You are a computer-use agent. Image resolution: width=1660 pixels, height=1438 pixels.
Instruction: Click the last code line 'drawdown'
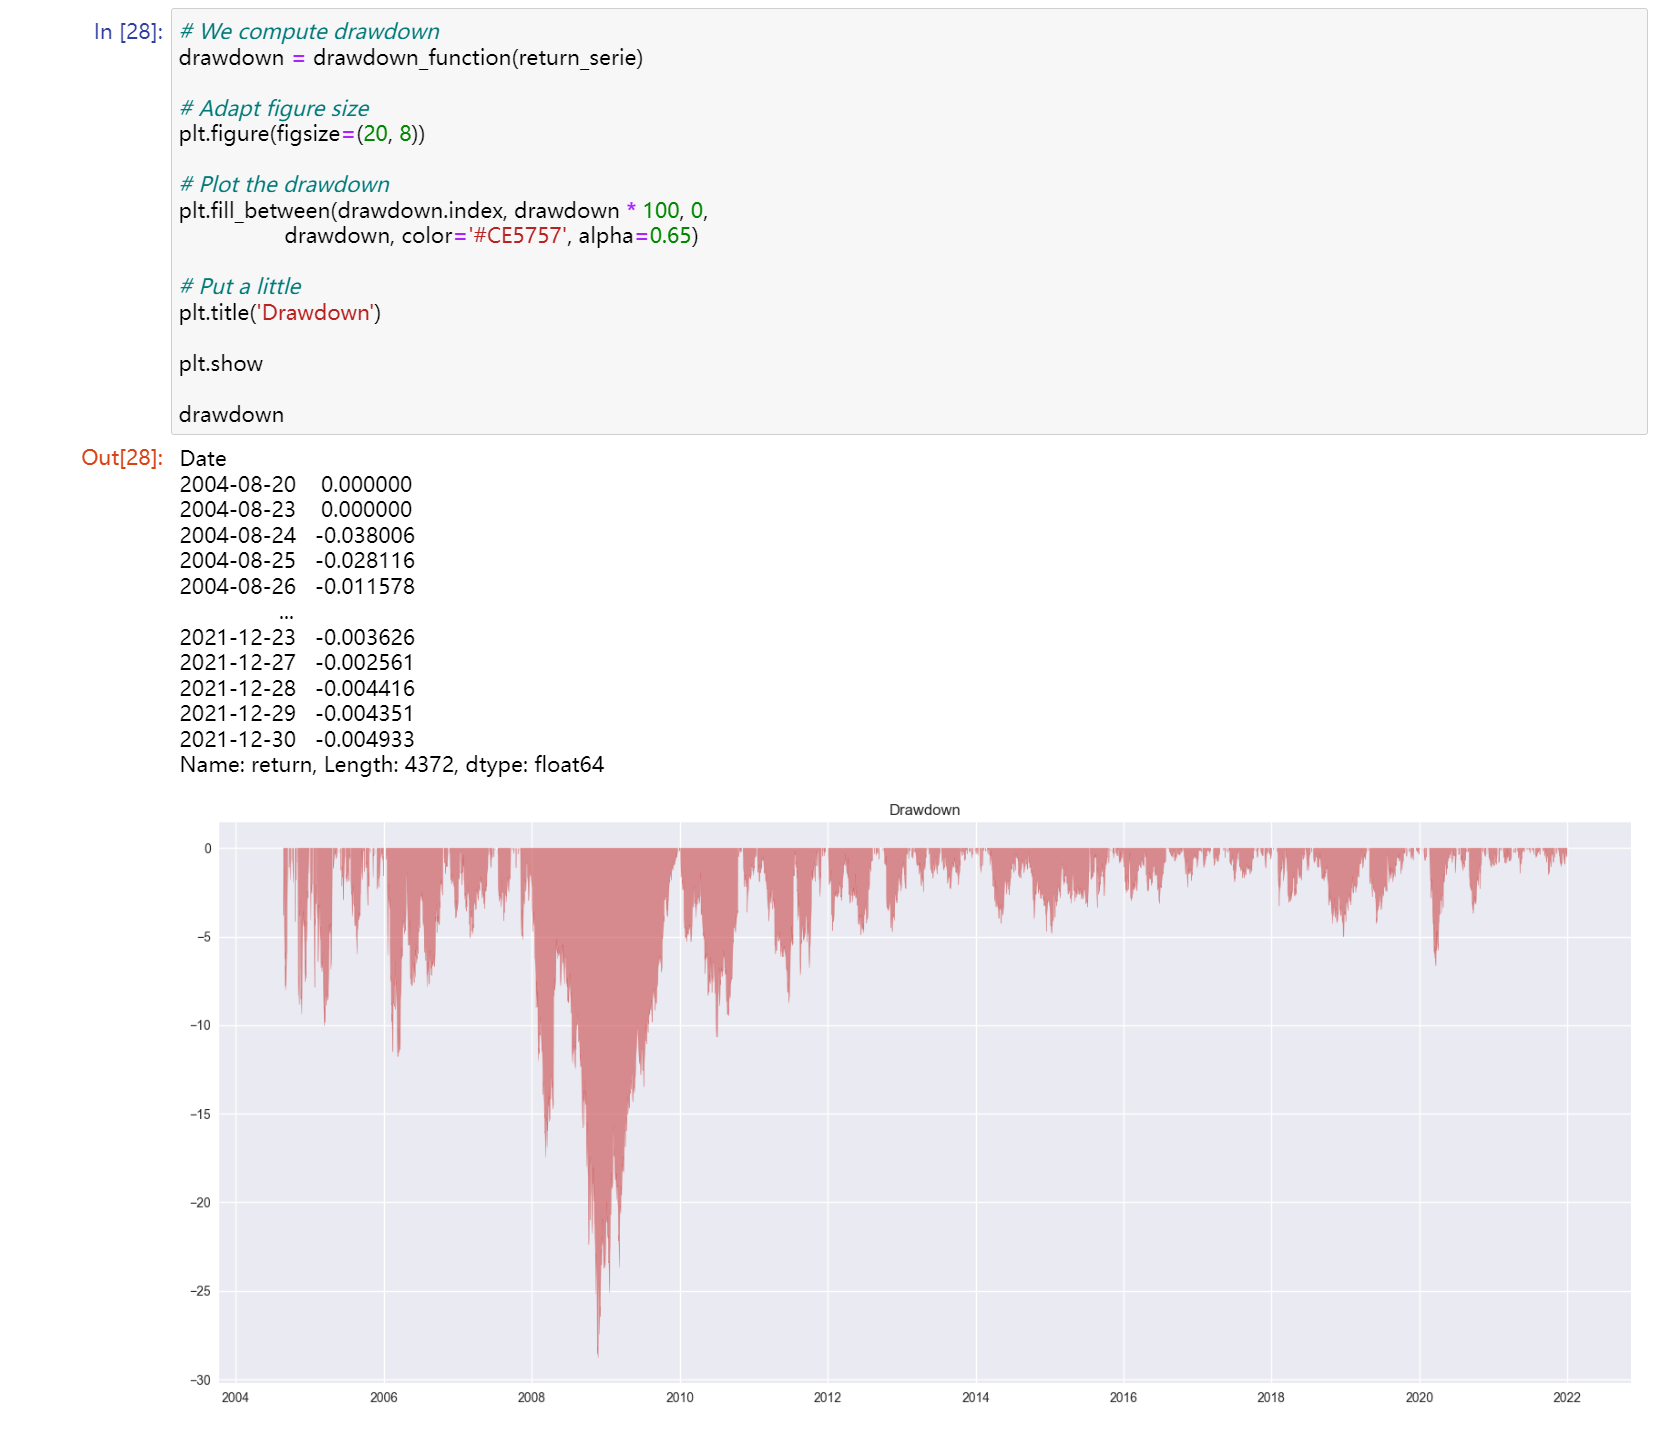(x=231, y=415)
